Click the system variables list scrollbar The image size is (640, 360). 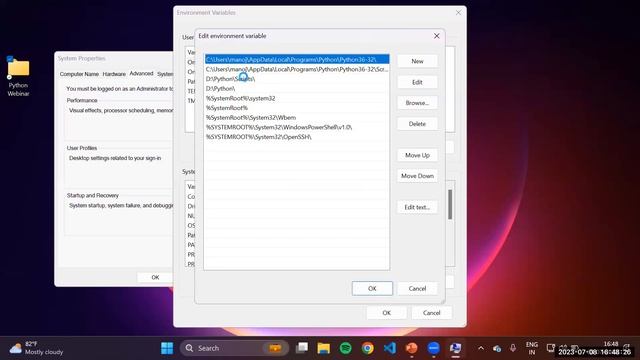coord(450,204)
